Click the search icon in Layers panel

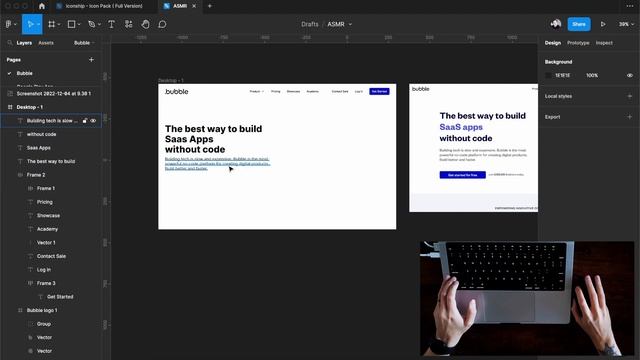pyautogui.click(x=9, y=42)
